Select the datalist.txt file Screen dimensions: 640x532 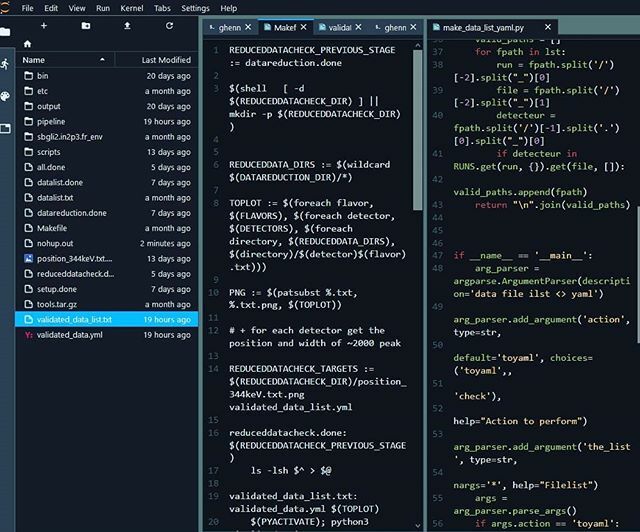[x=107, y=198]
